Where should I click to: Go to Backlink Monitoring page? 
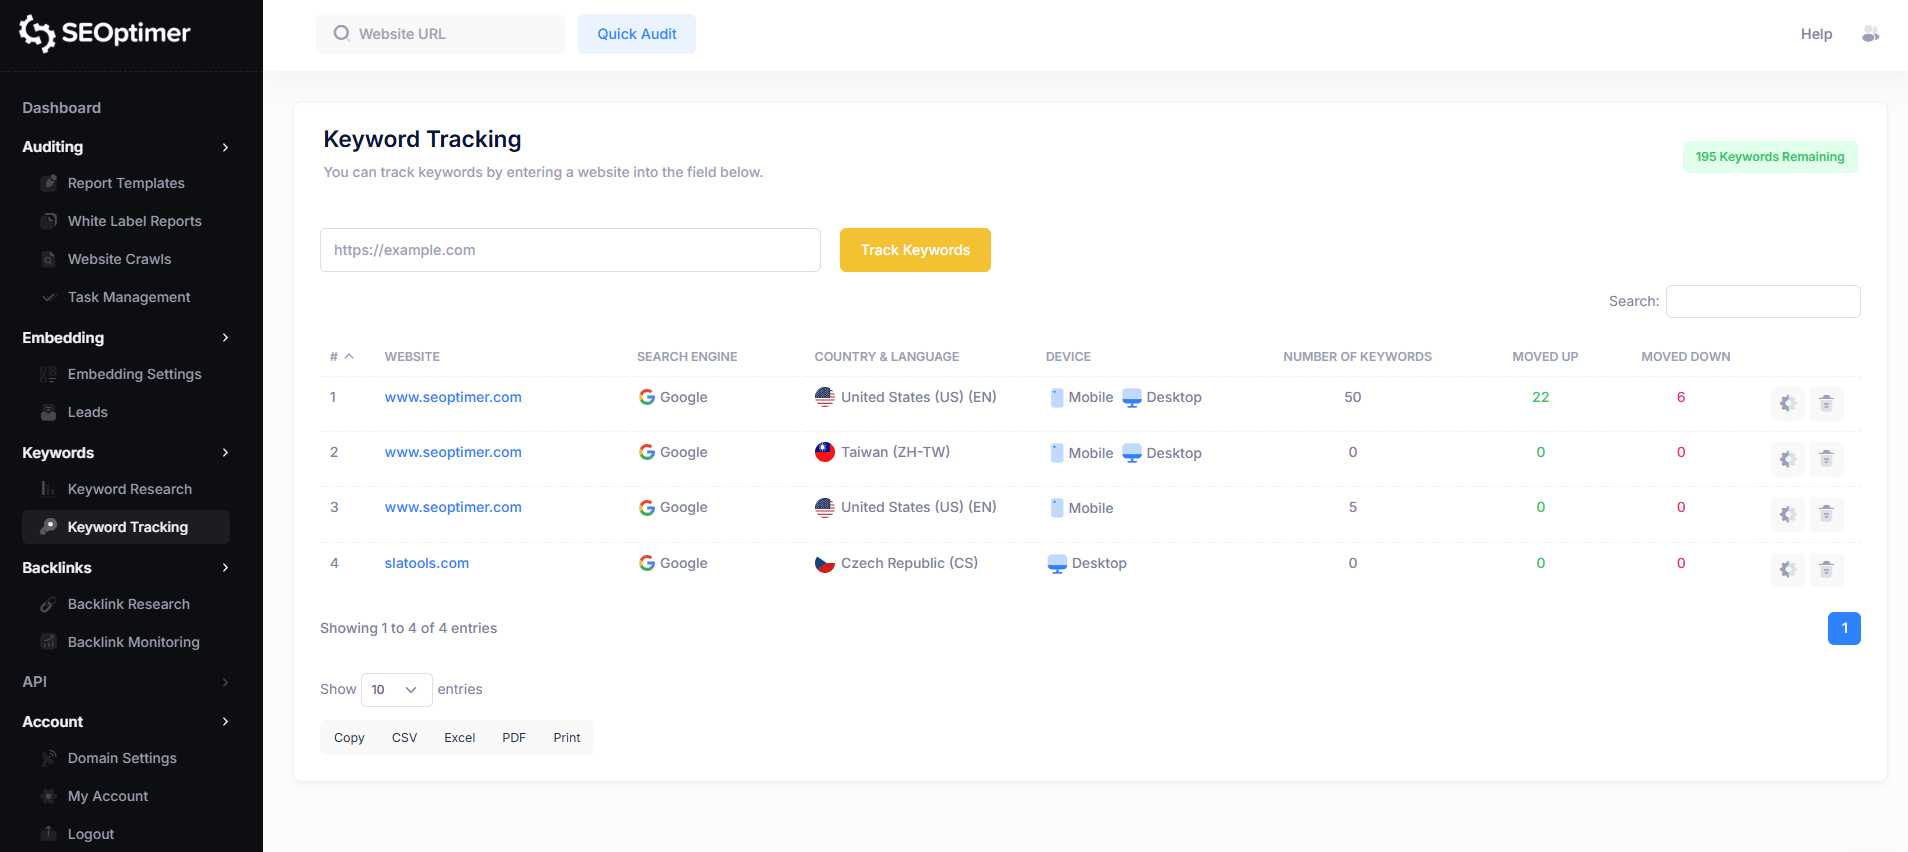tap(133, 642)
